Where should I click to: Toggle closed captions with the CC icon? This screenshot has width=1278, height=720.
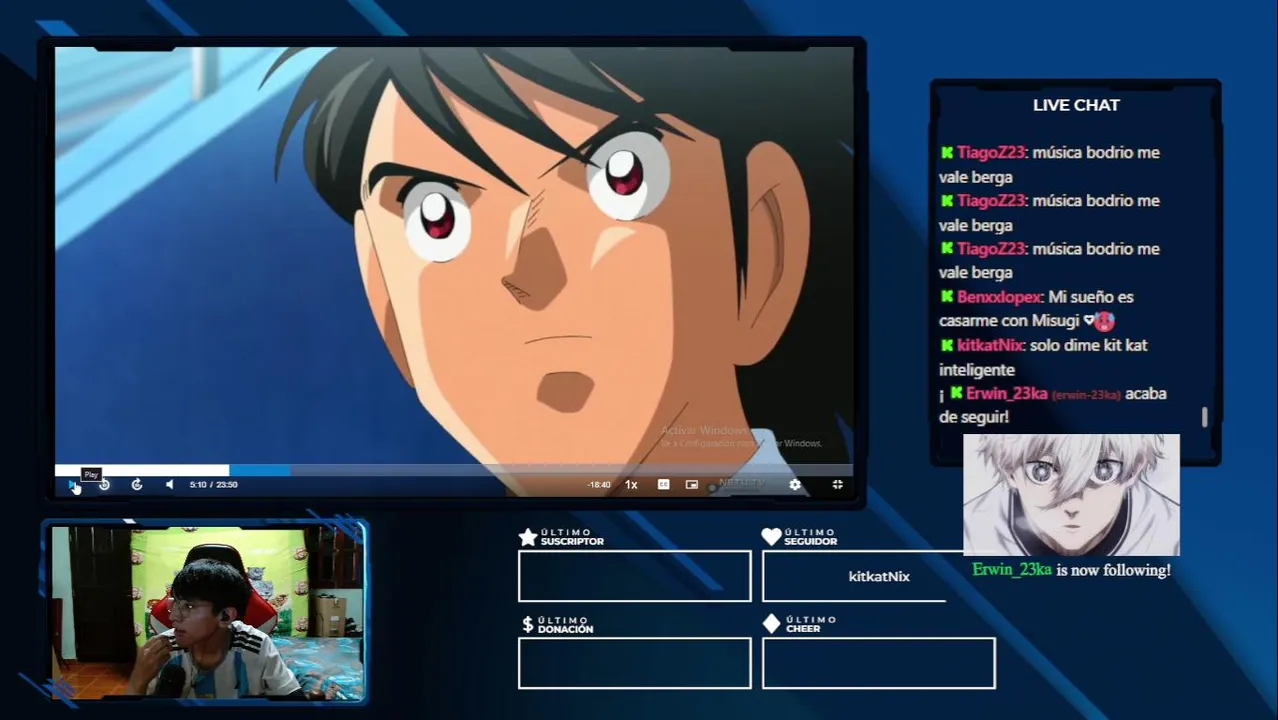(x=663, y=485)
